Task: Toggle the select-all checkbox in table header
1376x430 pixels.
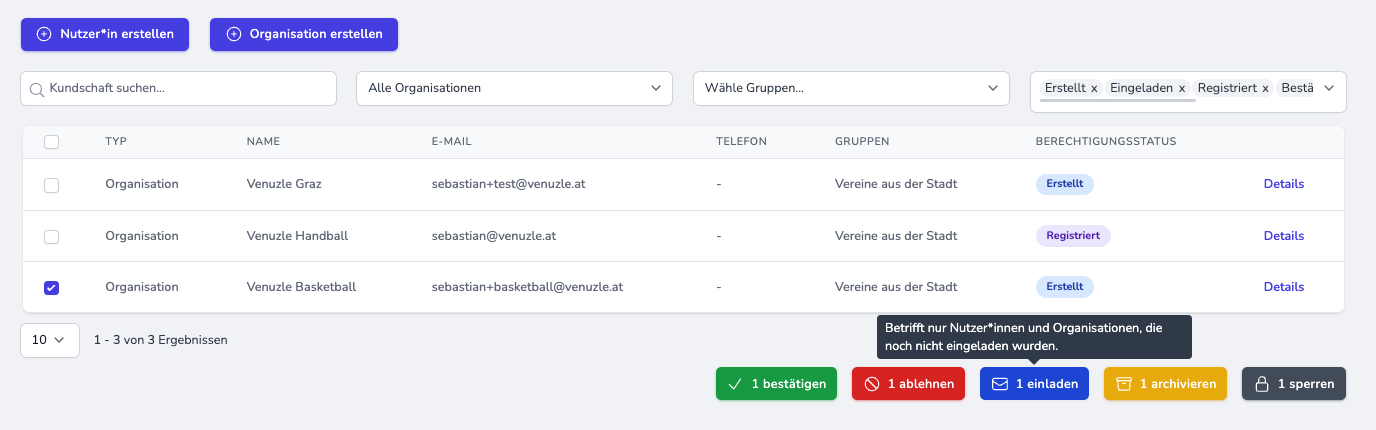Action: pyautogui.click(x=52, y=142)
